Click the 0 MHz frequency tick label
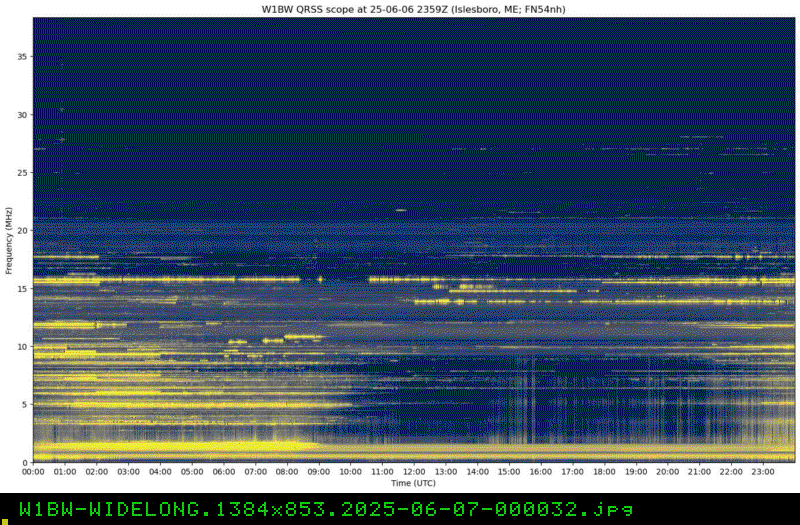 [x=24, y=462]
